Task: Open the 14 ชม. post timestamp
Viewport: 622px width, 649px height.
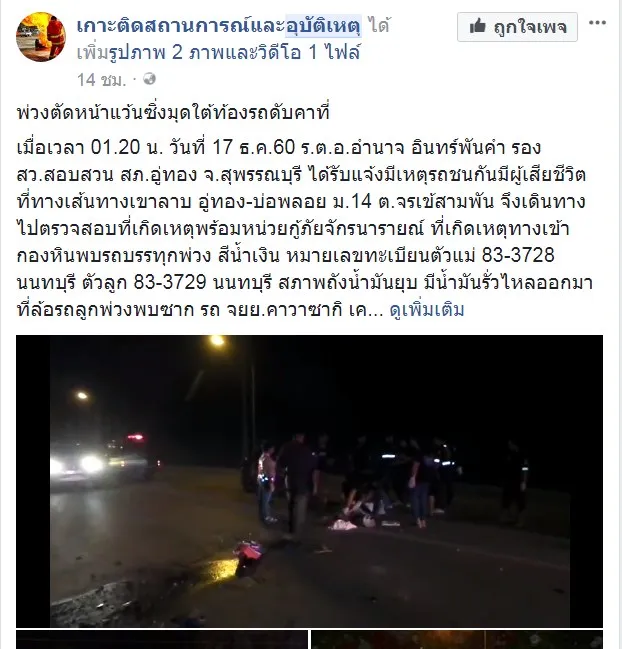Action: (101, 79)
